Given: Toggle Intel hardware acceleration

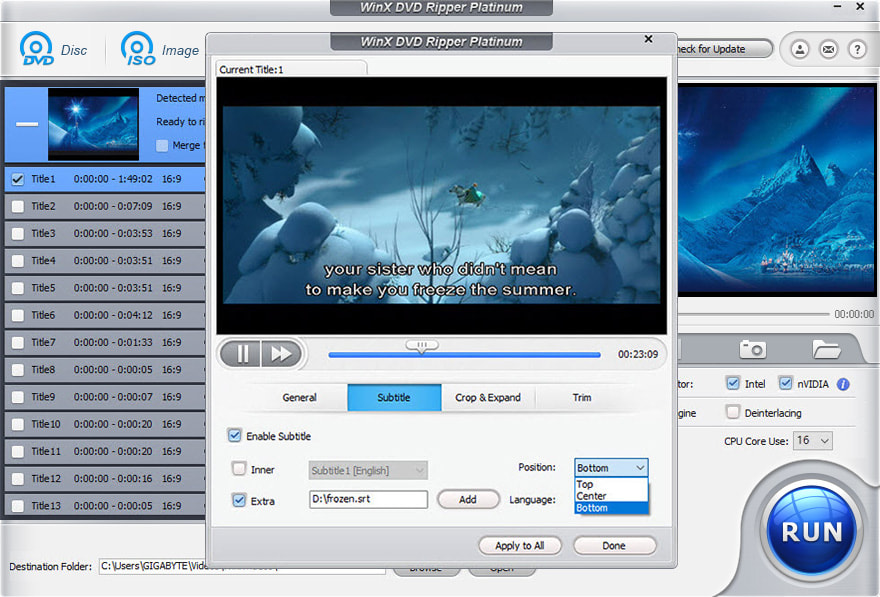Looking at the screenshot, I should (732, 383).
